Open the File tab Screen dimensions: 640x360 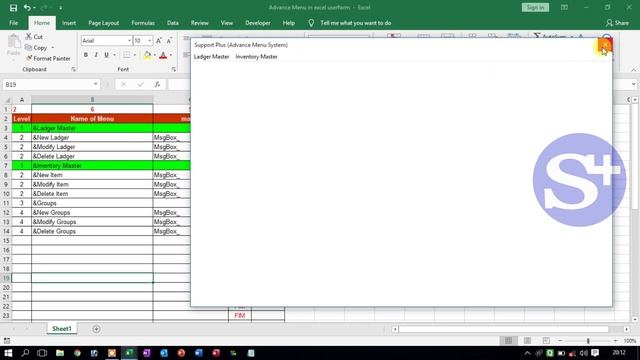(13, 23)
